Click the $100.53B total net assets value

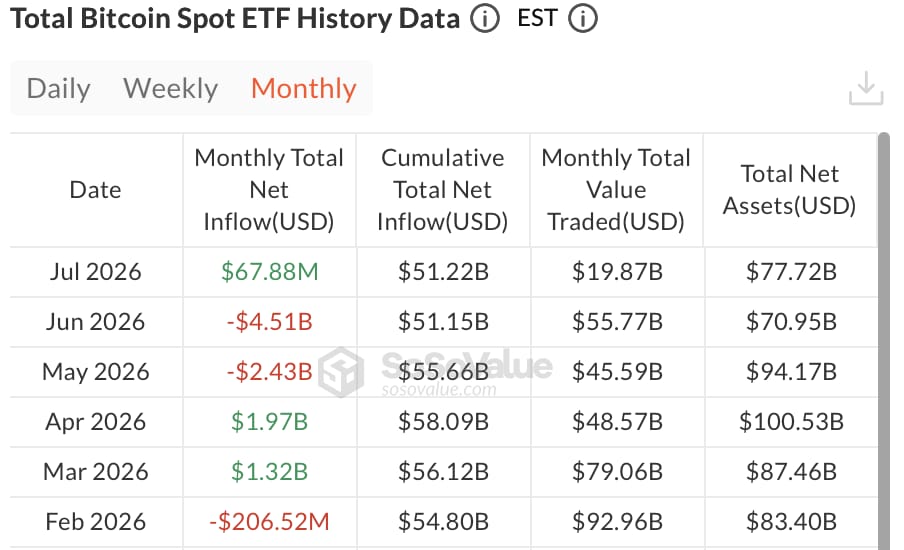(x=791, y=421)
